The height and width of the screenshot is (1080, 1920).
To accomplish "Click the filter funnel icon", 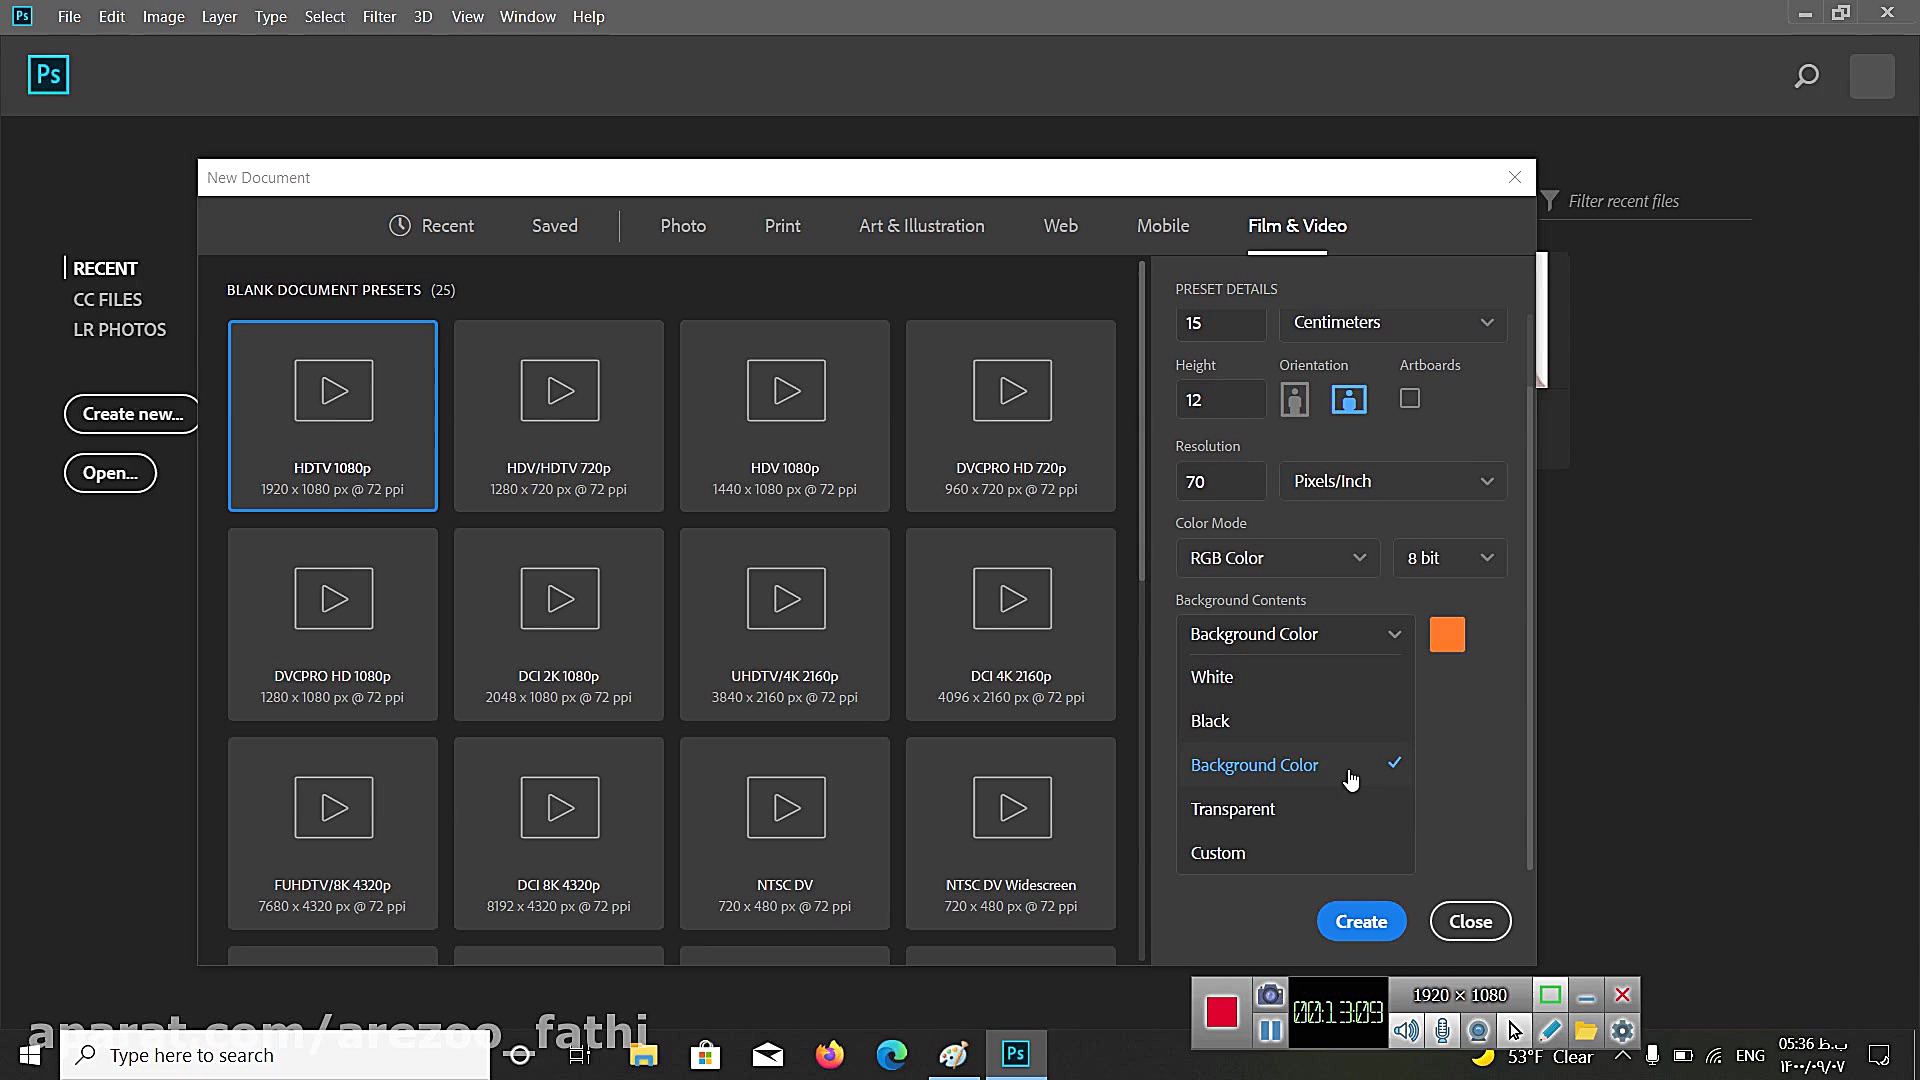I will coord(1550,201).
